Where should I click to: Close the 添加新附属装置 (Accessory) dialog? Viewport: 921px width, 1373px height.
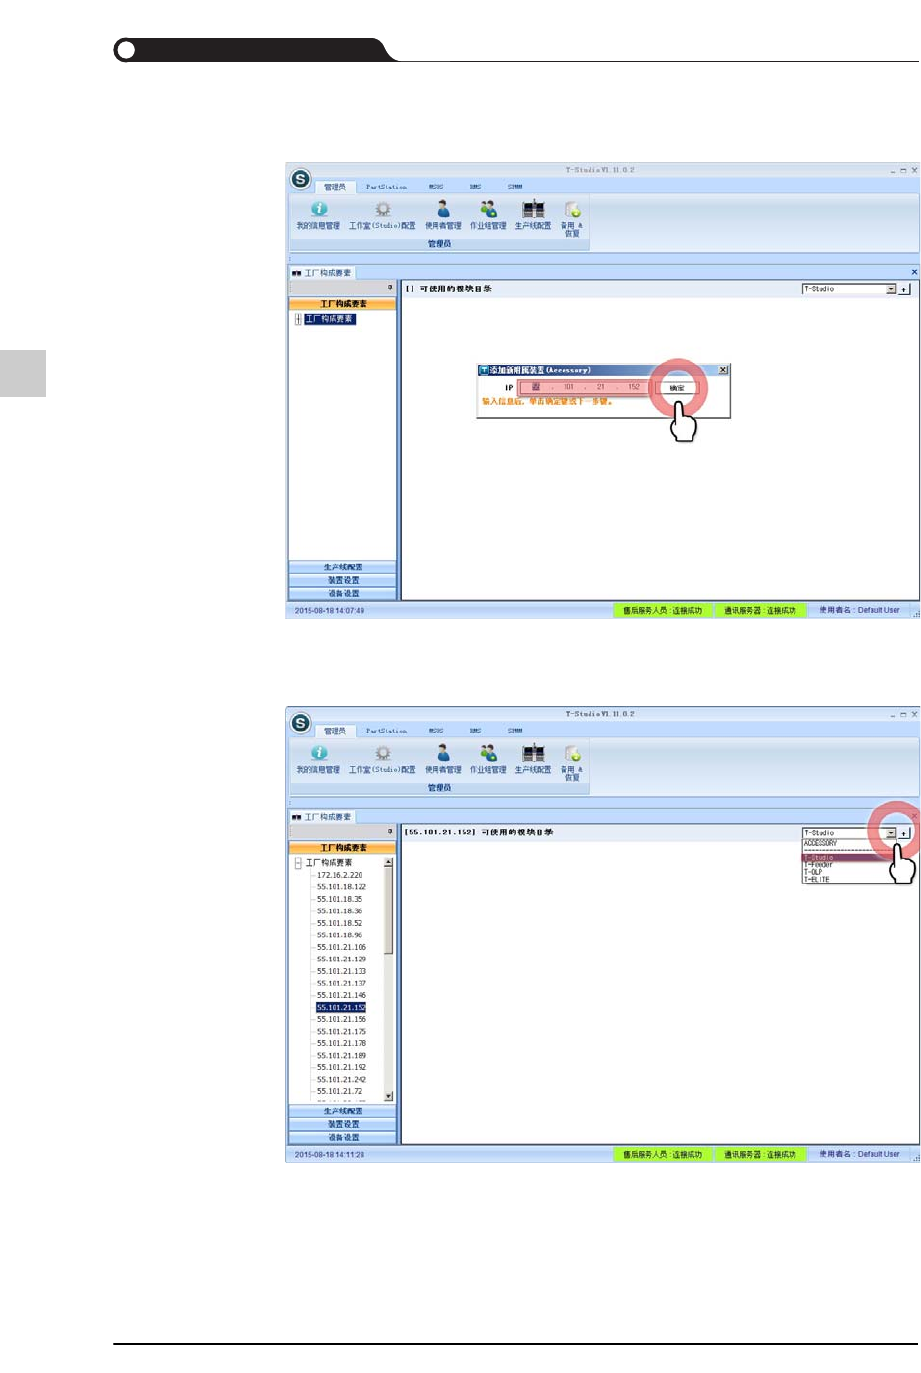click(723, 370)
